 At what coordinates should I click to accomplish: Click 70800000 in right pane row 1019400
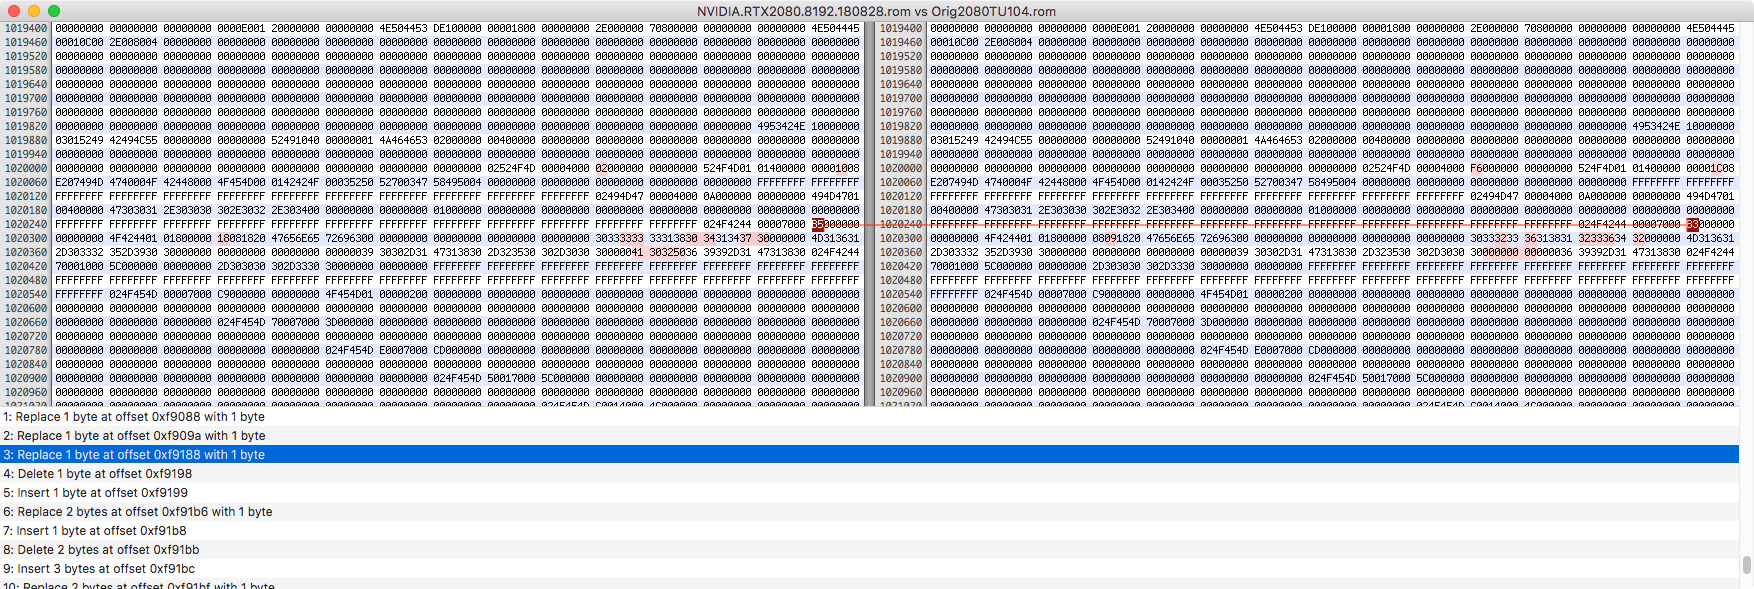(1548, 28)
